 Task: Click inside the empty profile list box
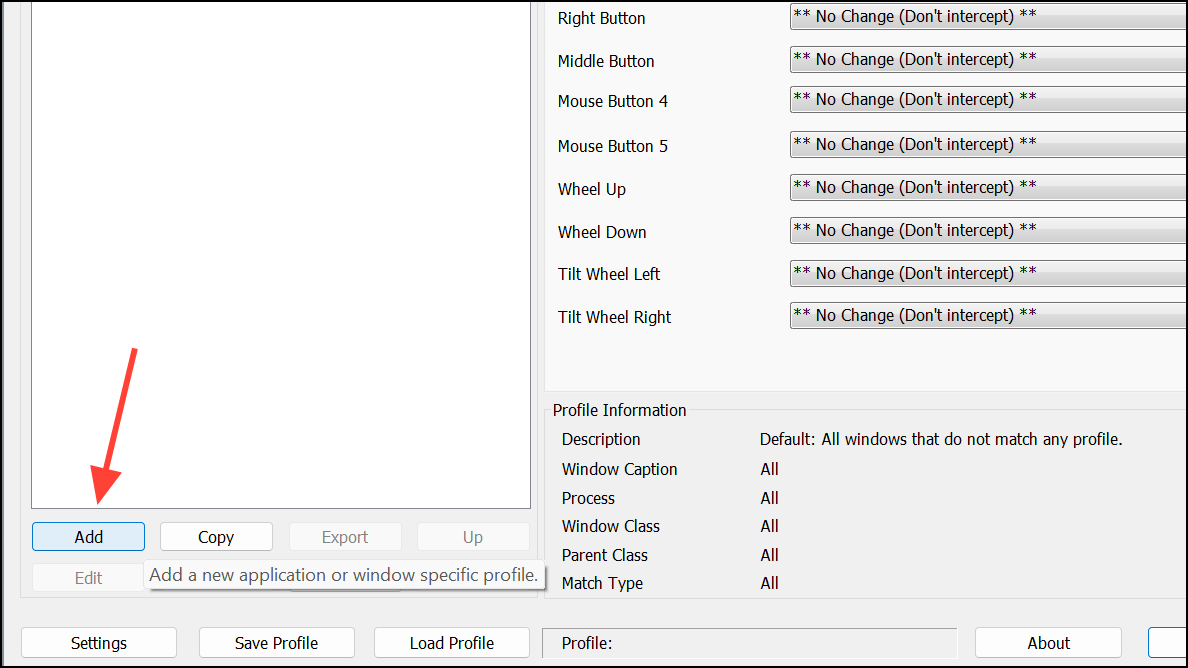pos(280,250)
